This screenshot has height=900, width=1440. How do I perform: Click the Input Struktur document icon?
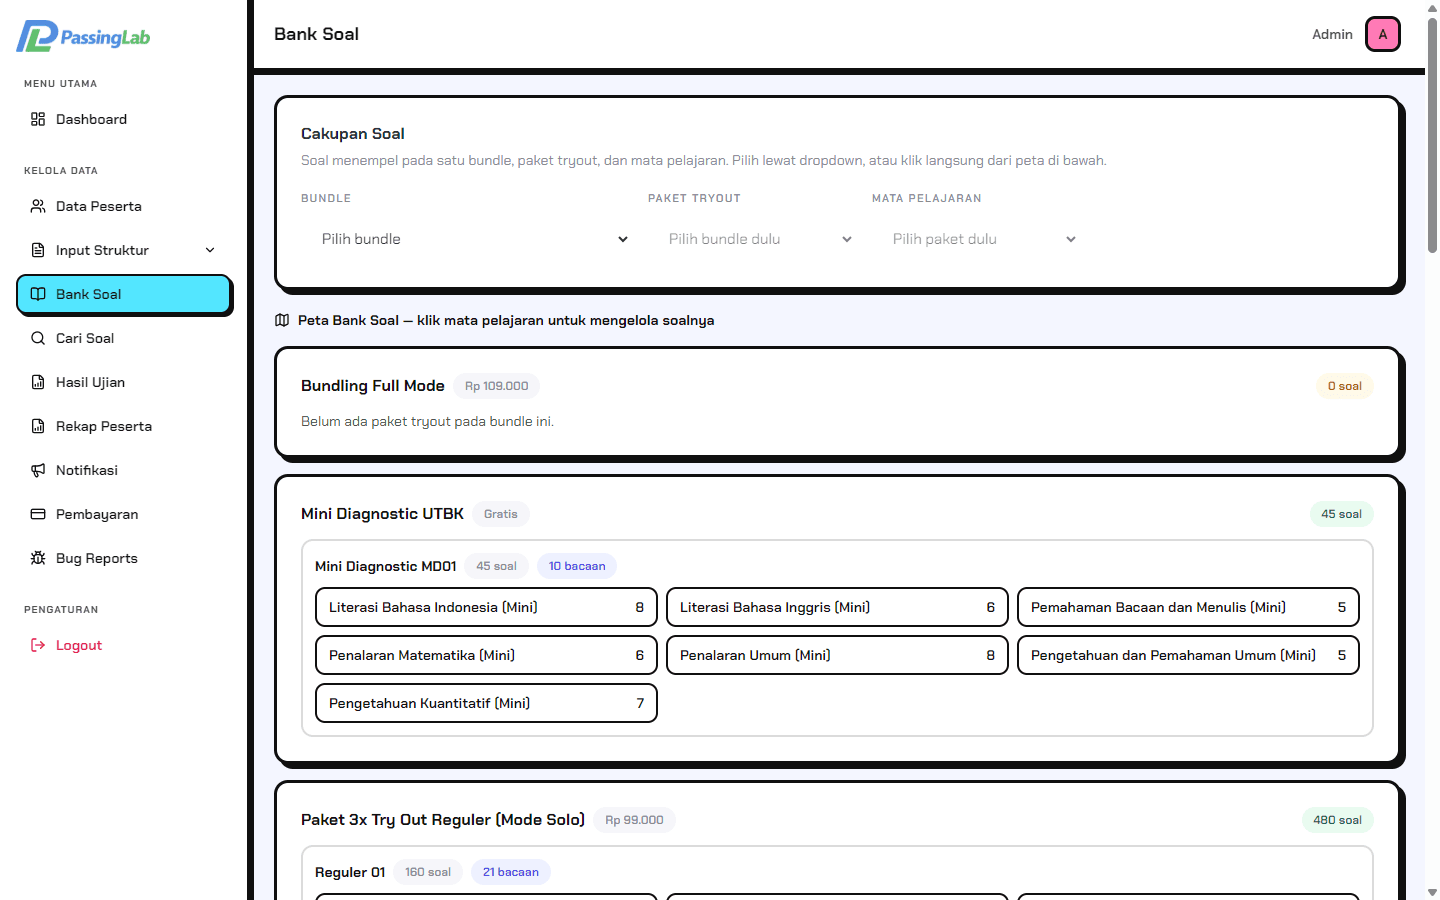tap(38, 250)
